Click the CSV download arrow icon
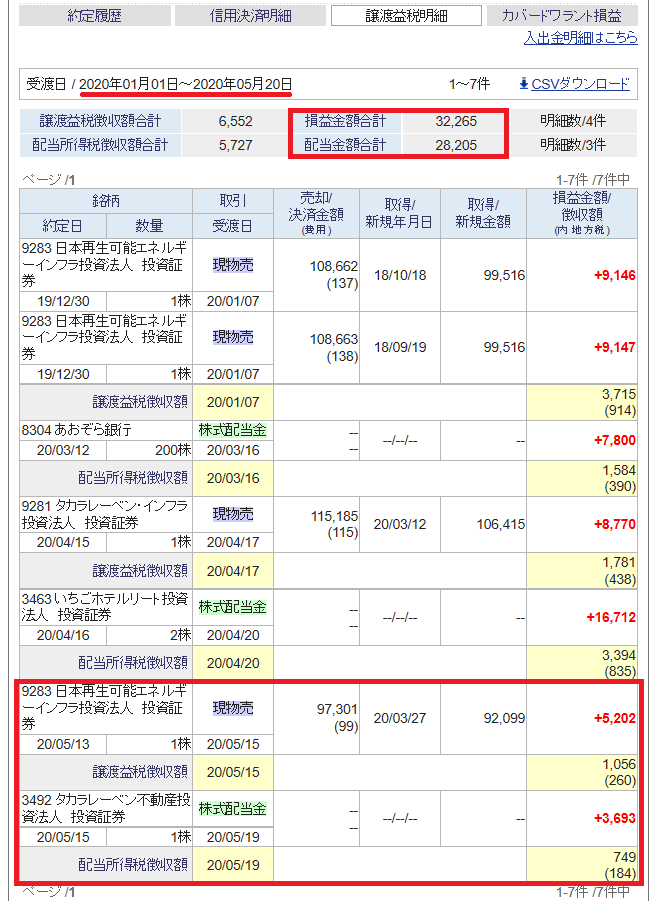The image size is (651, 901). coord(523,84)
